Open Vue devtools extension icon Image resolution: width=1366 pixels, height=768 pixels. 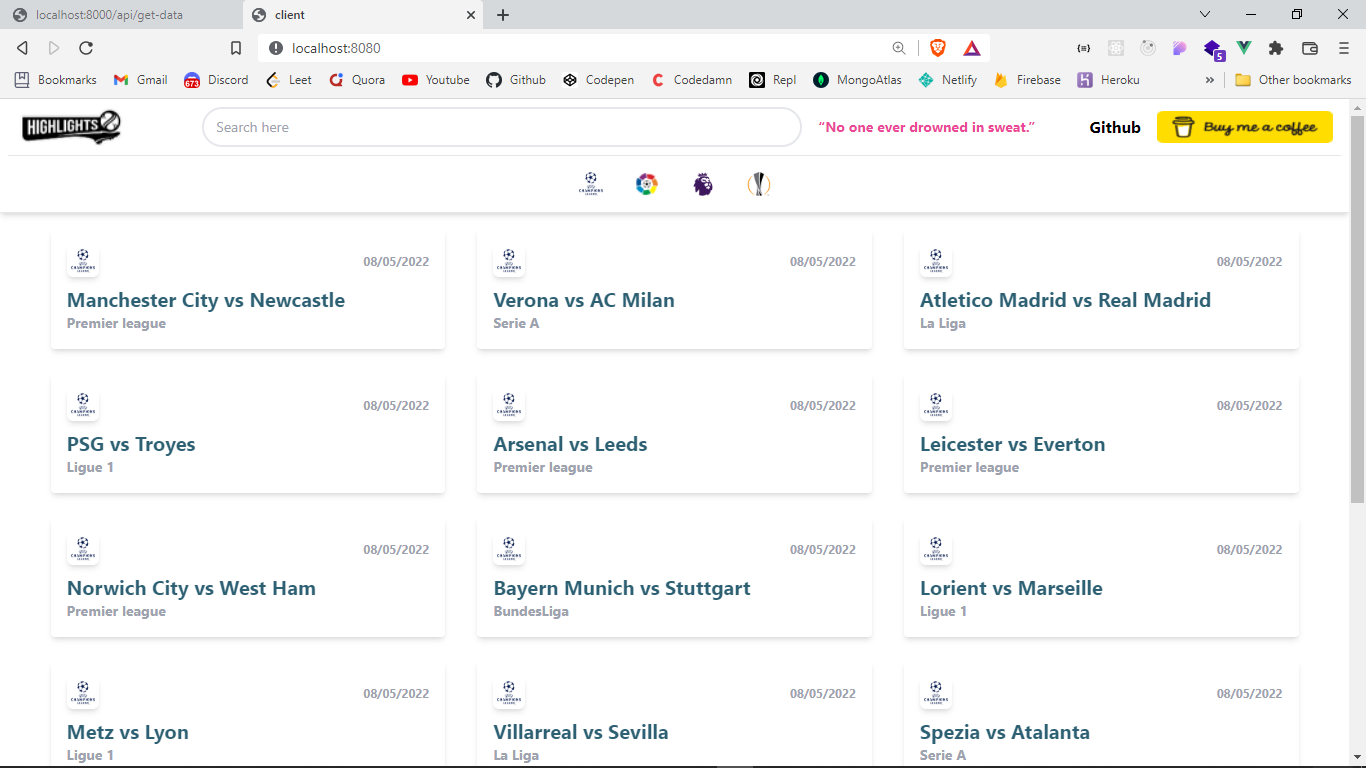point(1244,48)
